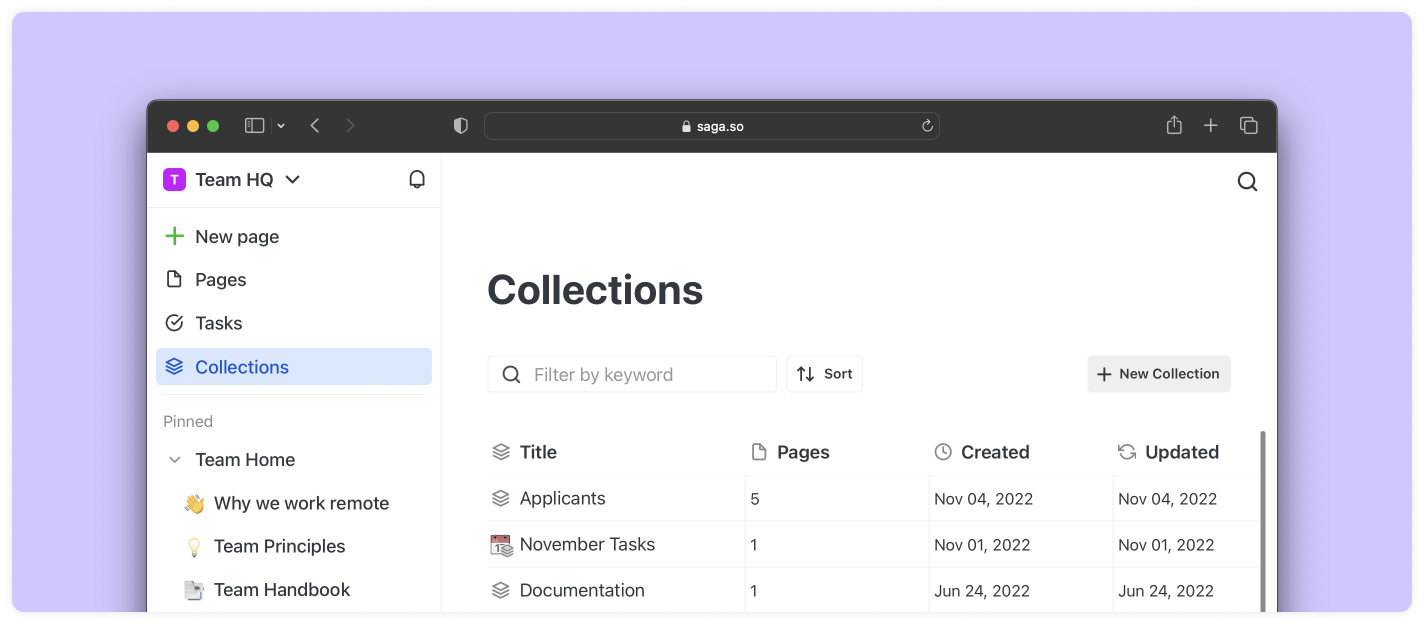Click the notifications bell icon
This screenshot has height=624, width=1424.
click(417, 179)
